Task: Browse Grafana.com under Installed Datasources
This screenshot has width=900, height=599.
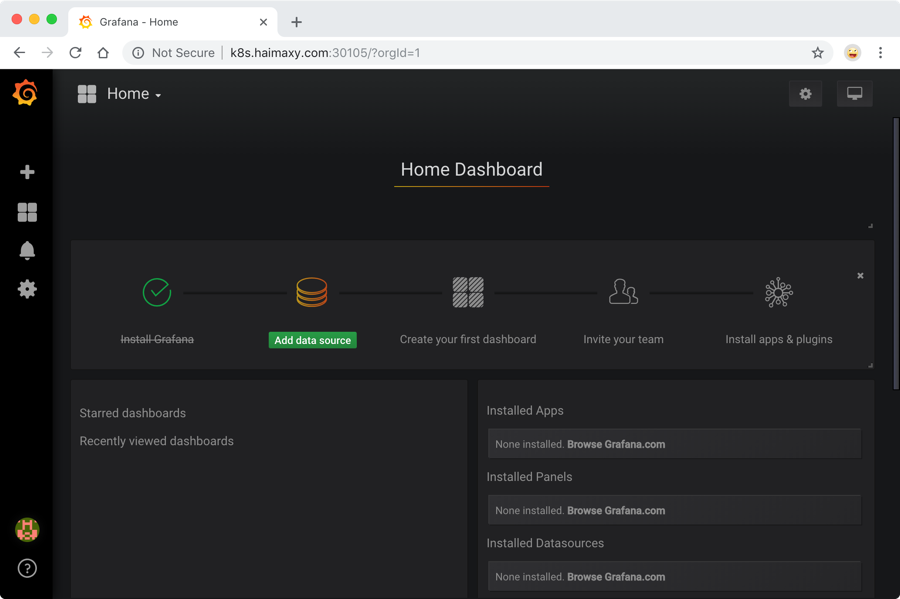Action: click(616, 577)
